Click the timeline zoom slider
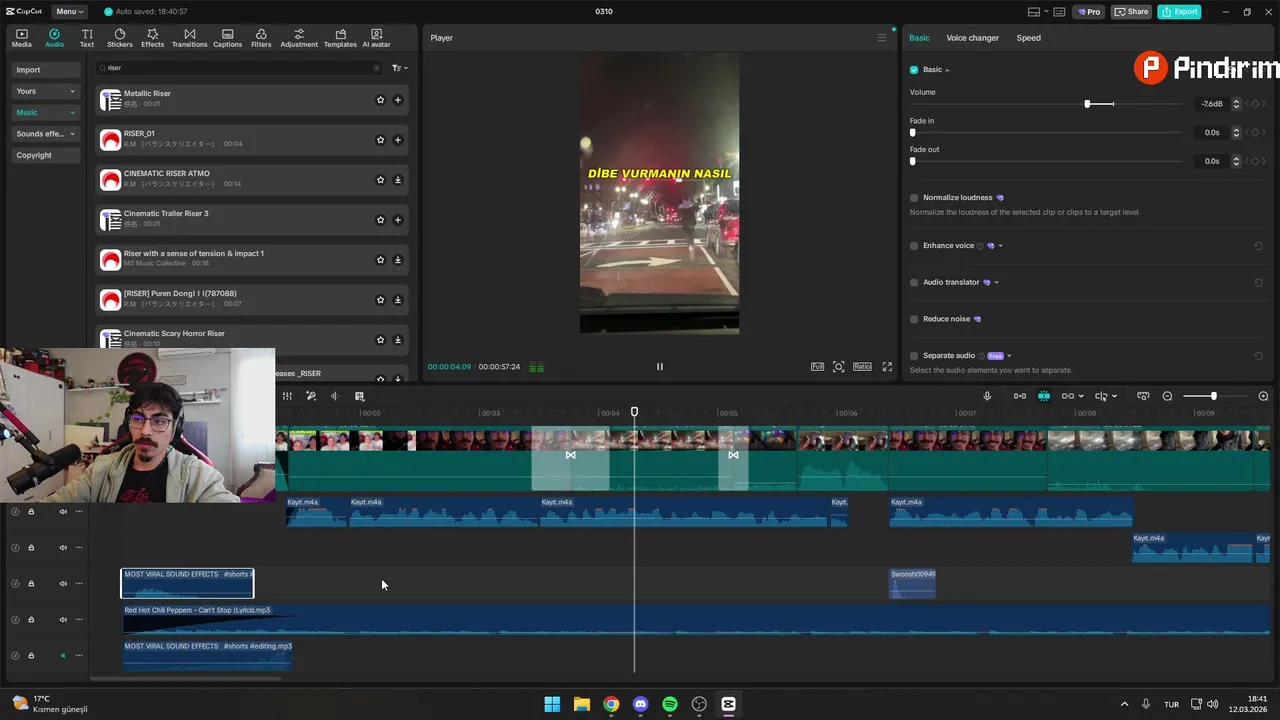Viewport: 1280px width, 720px height. tap(1213, 396)
